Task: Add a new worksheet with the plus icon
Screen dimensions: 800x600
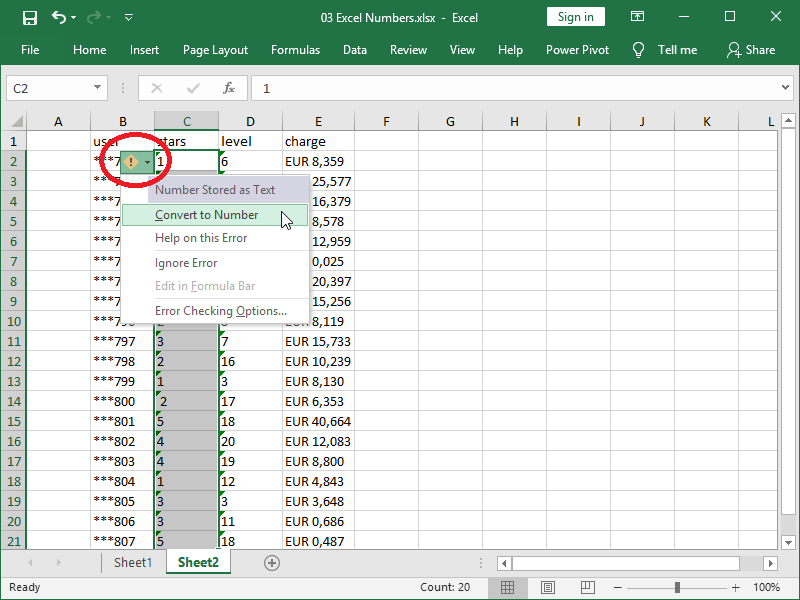Action: pyautogui.click(x=271, y=562)
